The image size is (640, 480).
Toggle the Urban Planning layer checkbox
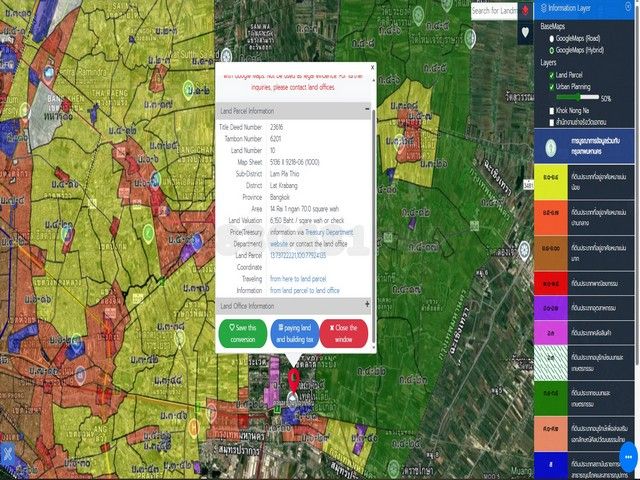[549, 87]
